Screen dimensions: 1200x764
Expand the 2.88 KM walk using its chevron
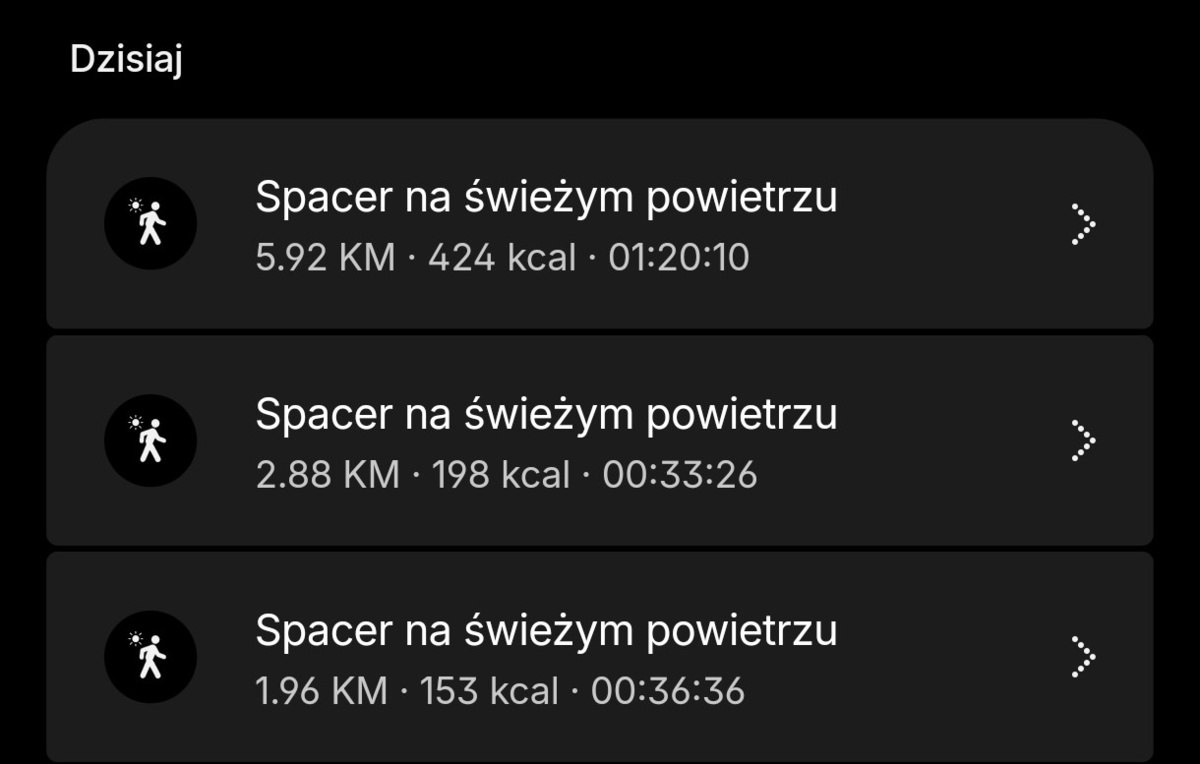coord(1082,440)
